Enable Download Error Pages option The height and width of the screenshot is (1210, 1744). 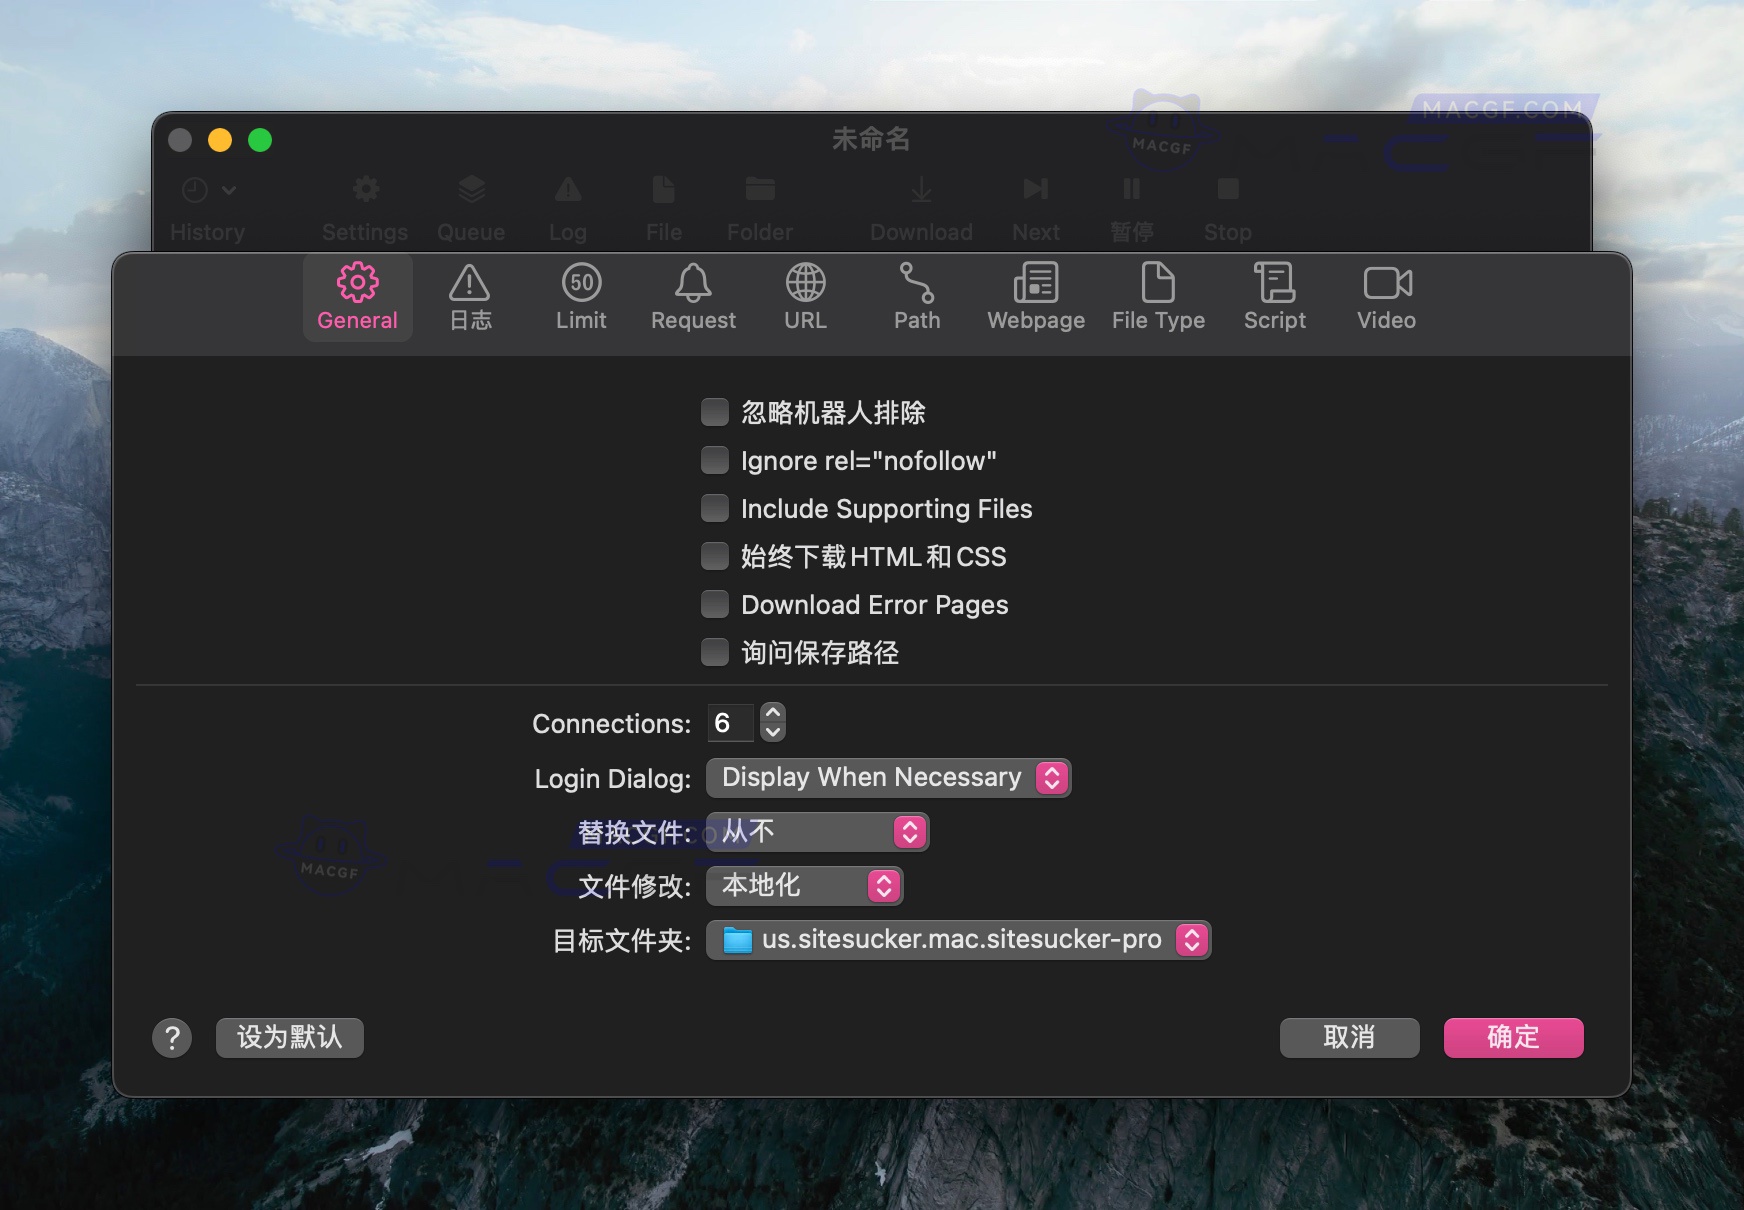[714, 603]
